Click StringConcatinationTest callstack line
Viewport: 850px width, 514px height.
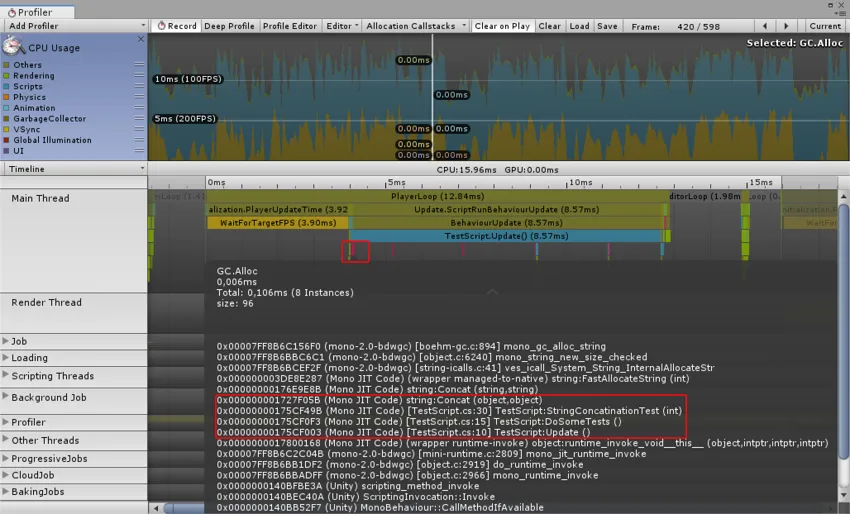449,410
